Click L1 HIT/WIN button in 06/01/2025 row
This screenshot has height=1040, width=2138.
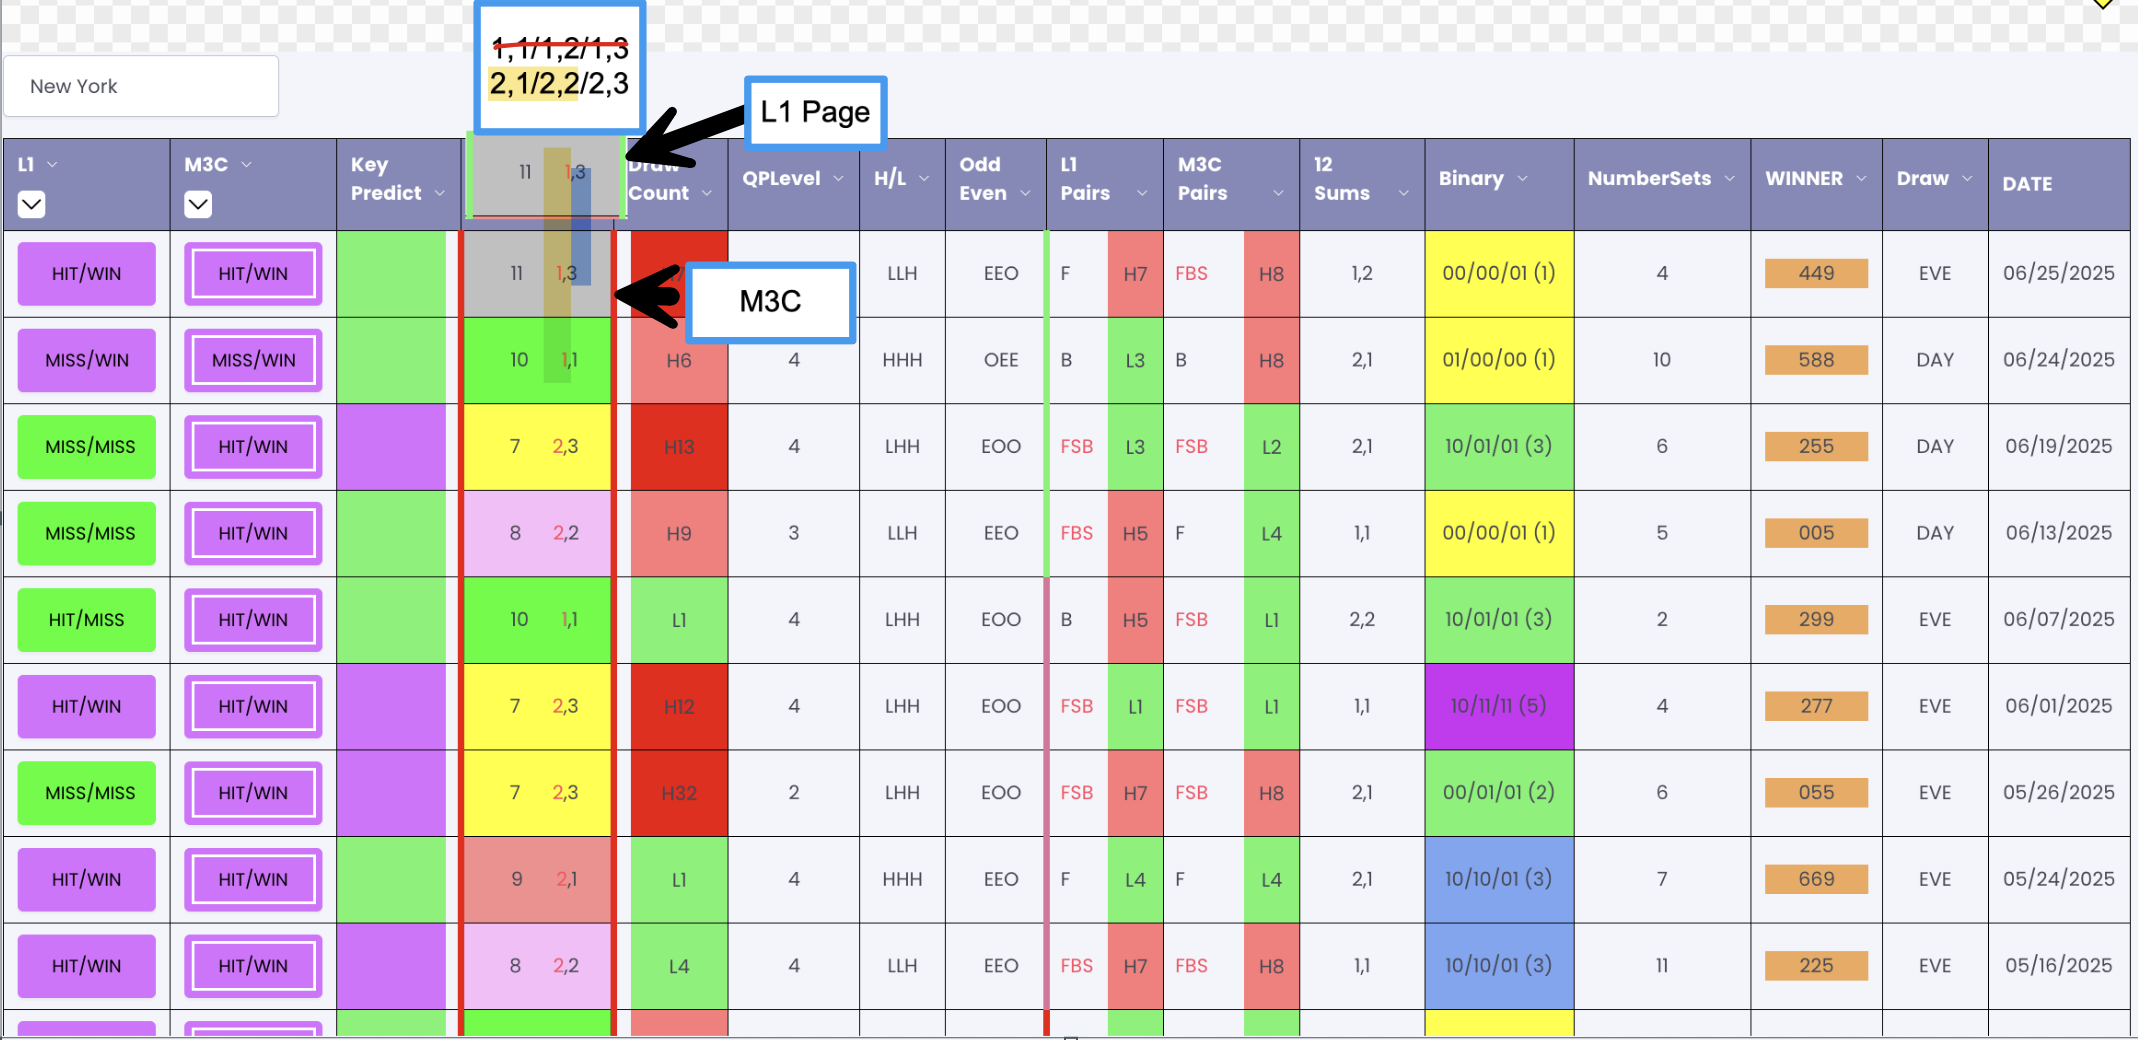tap(87, 706)
